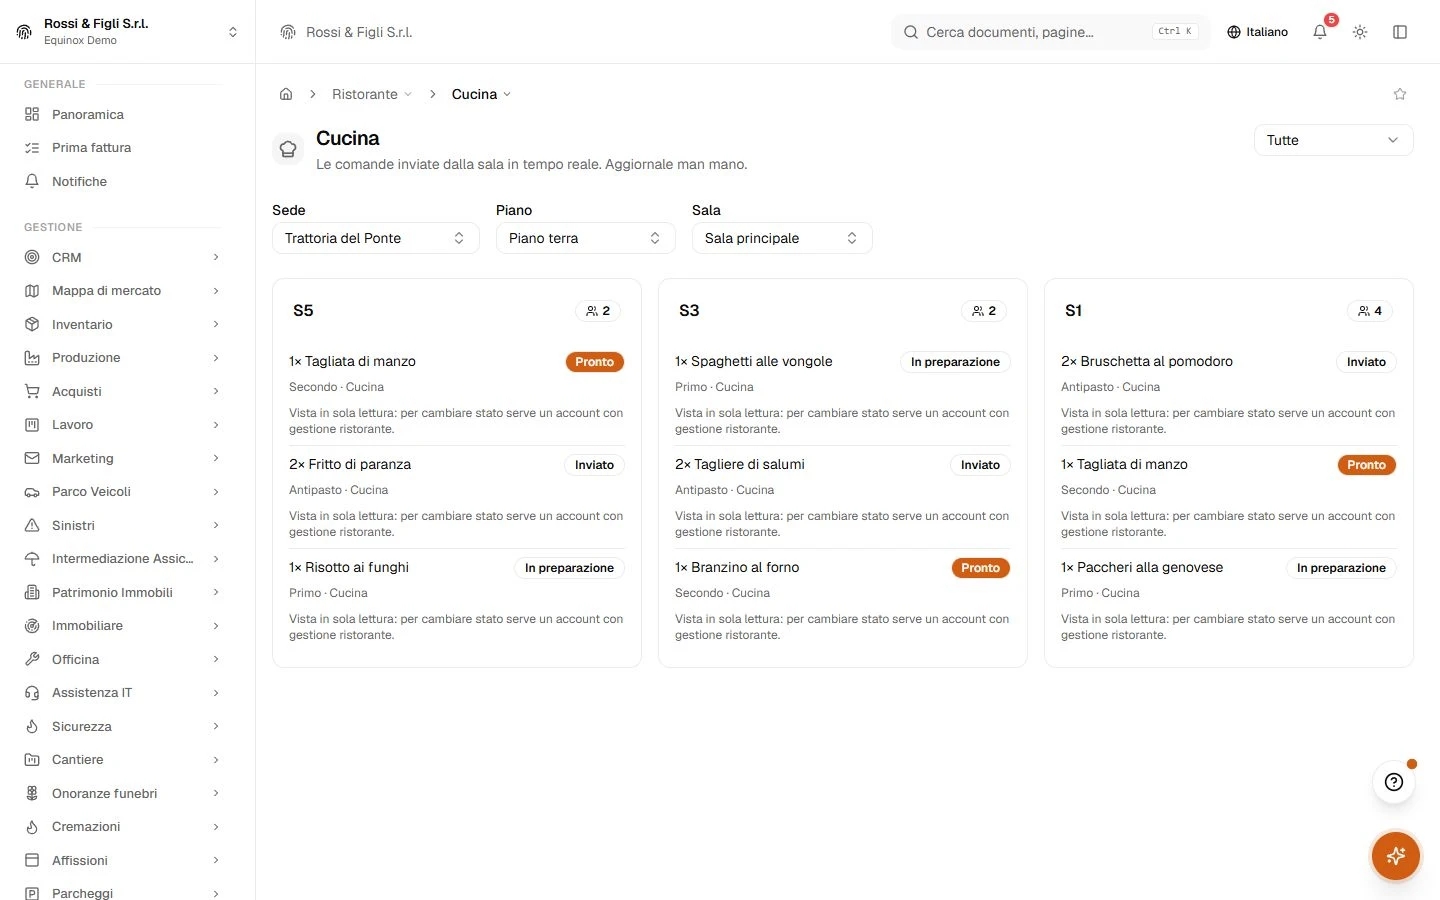This screenshot has height=900, width=1440.
Task: Focus the Cerca documenti search field
Action: click(x=1050, y=32)
